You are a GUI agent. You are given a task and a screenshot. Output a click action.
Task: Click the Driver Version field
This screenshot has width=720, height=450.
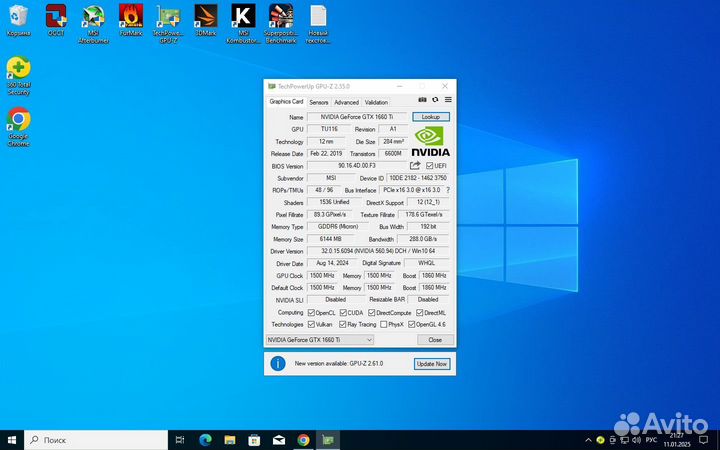coord(378,251)
